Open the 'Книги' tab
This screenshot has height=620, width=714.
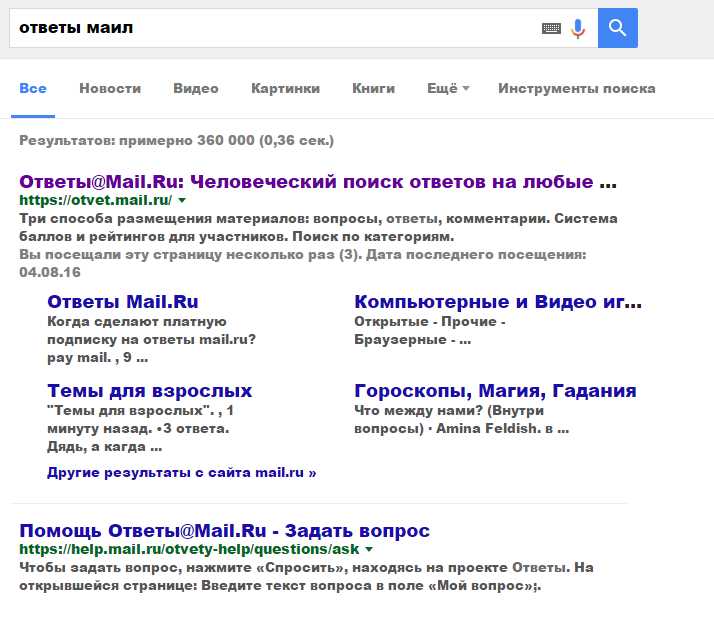pyautogui.click(x=373, y=88)
